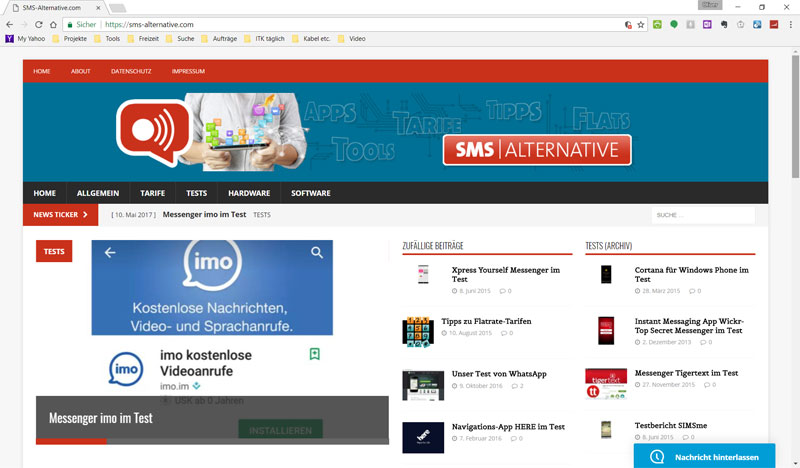The height and width of the screenshot is (468, 800).
Task: Click HOME in the dark navigation bar
Action: point(45,193)
